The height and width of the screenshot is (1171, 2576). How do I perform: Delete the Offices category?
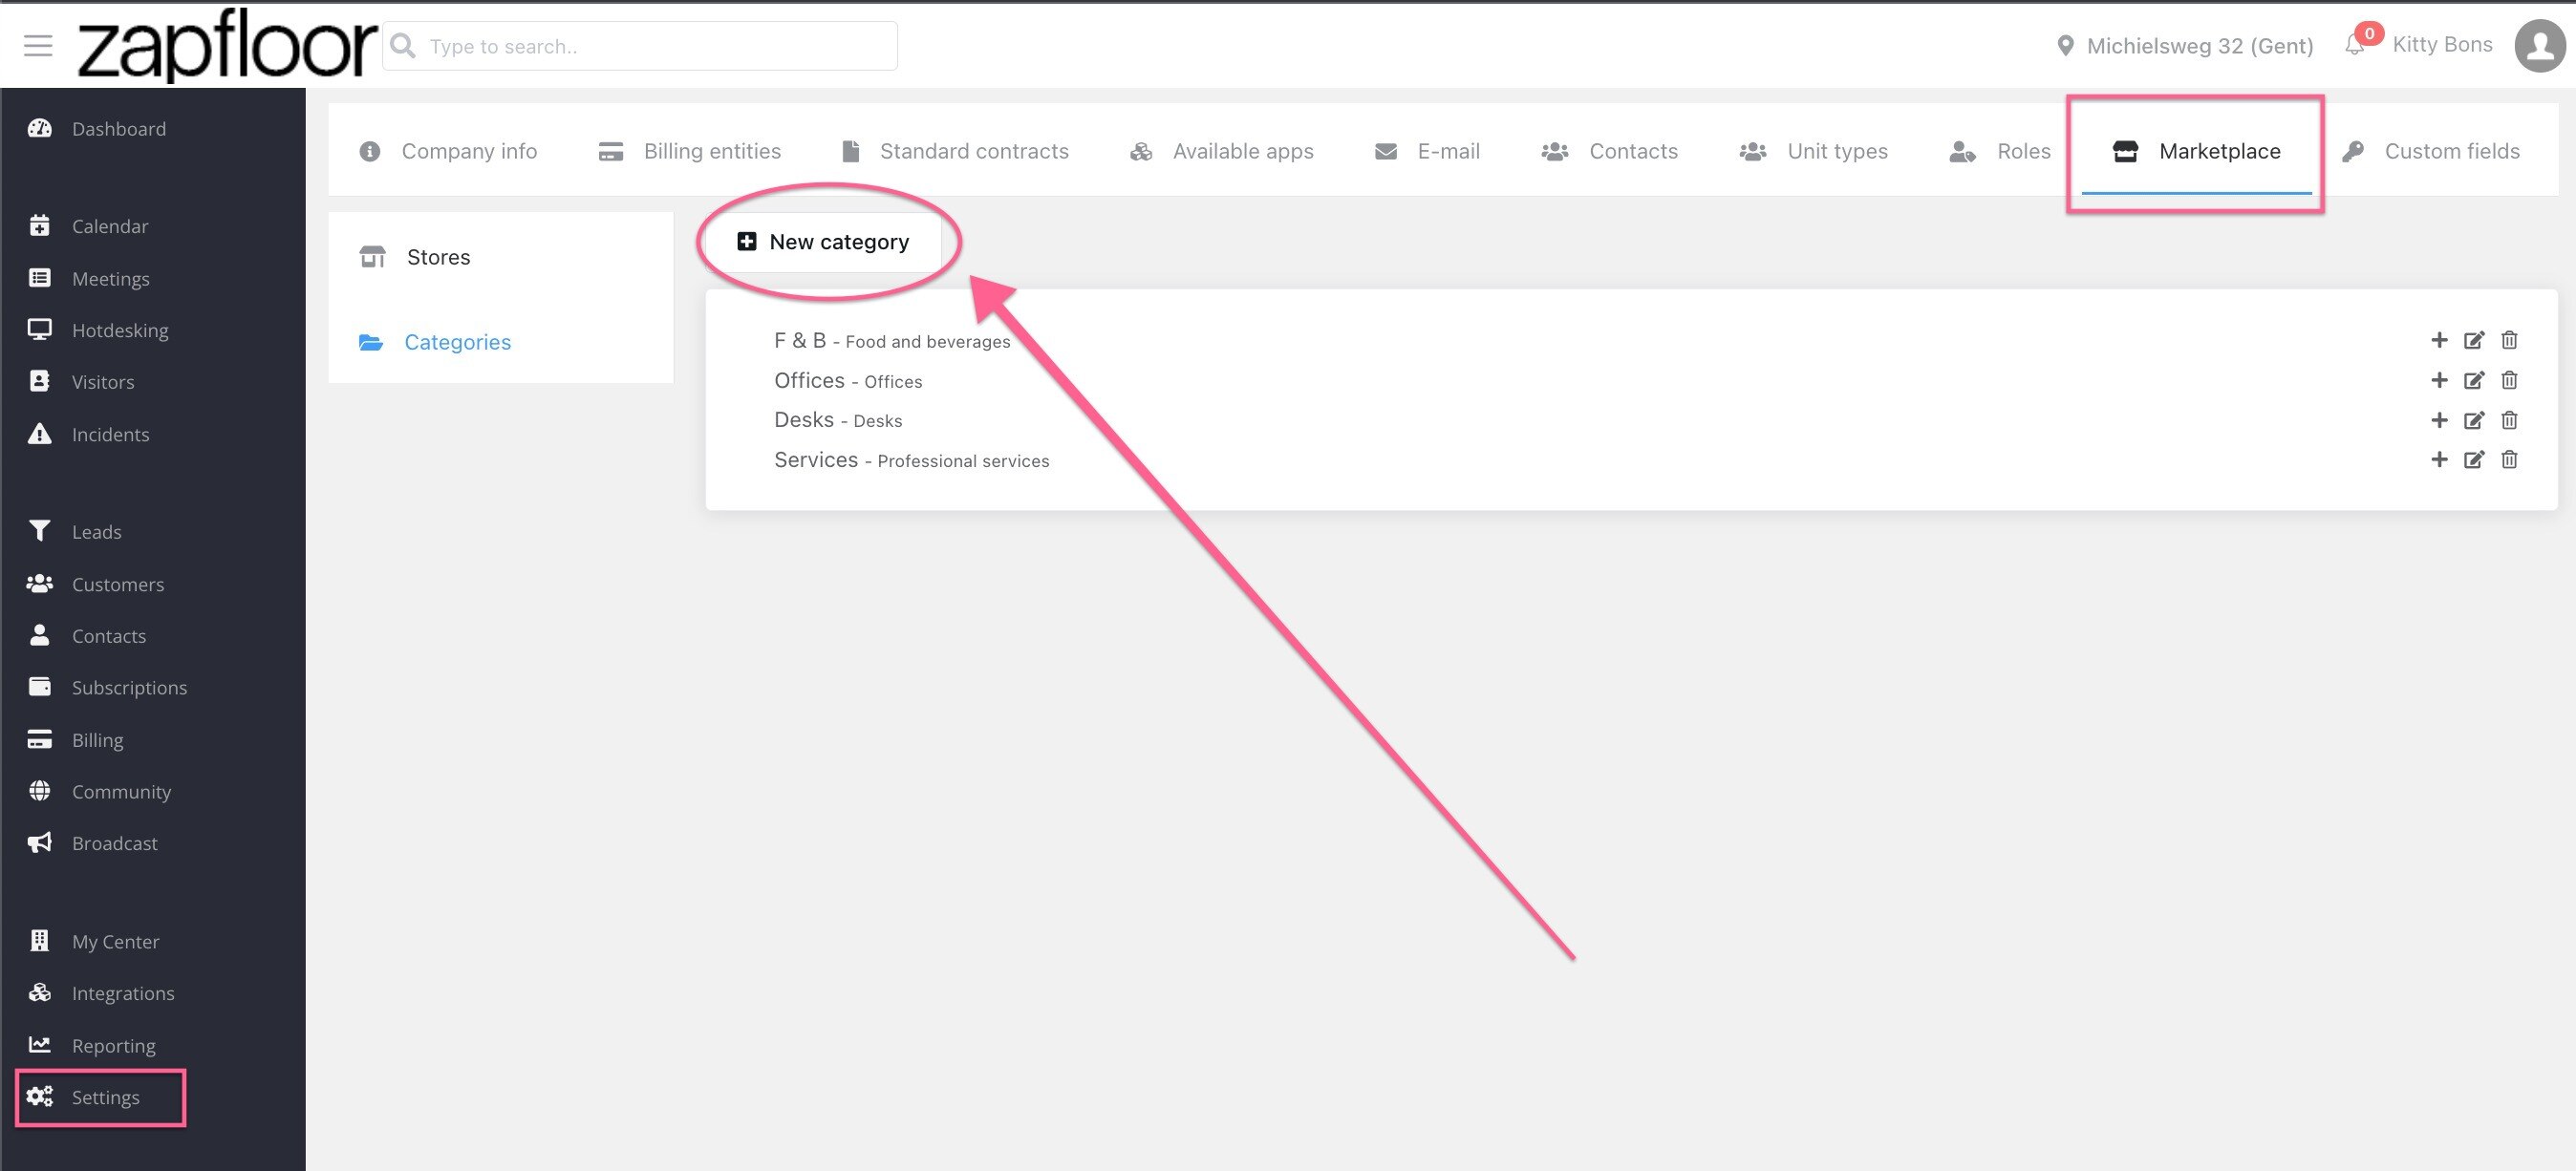pyautogui.click(x=2509, y=380)
